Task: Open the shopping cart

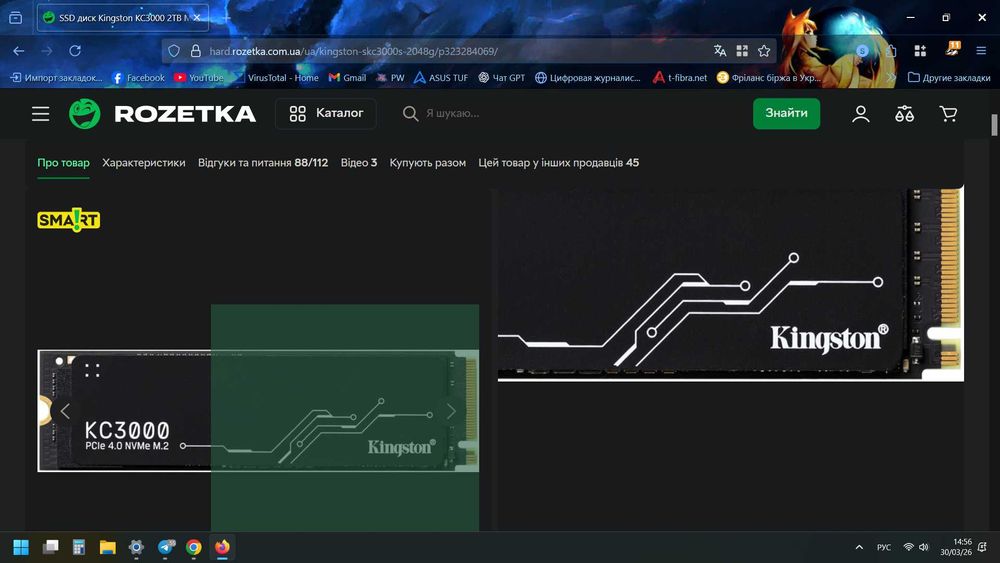Action: point(948,113)
